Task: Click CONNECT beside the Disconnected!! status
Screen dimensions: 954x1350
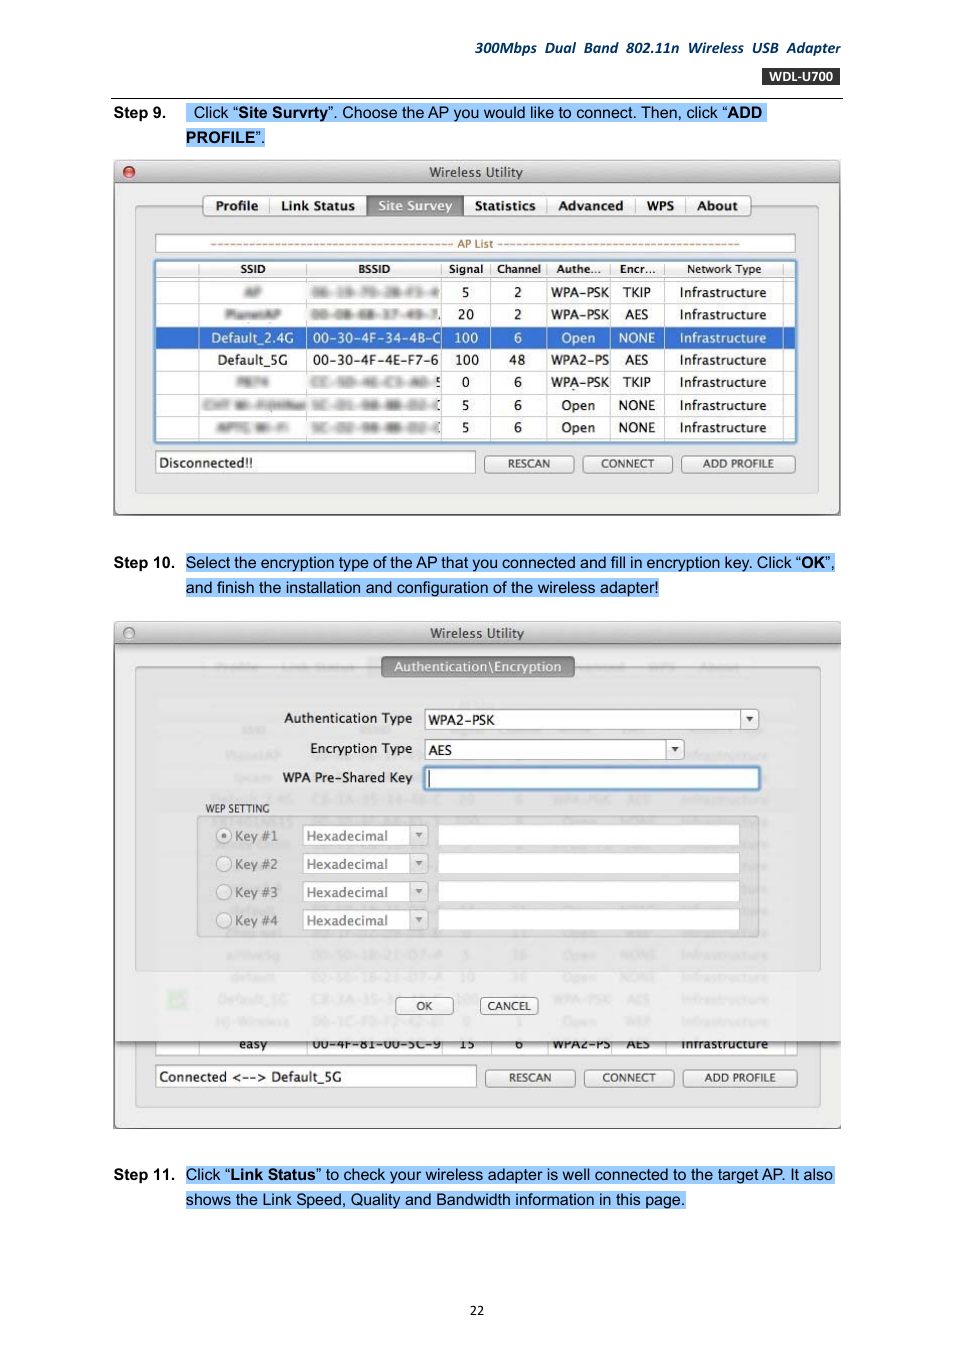Action: [627, 464]
